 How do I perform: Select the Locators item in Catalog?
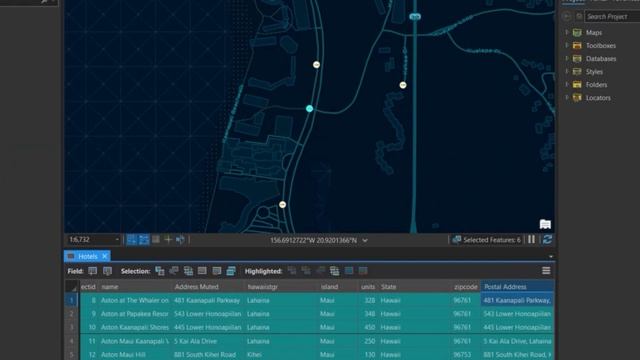[598, 98]
